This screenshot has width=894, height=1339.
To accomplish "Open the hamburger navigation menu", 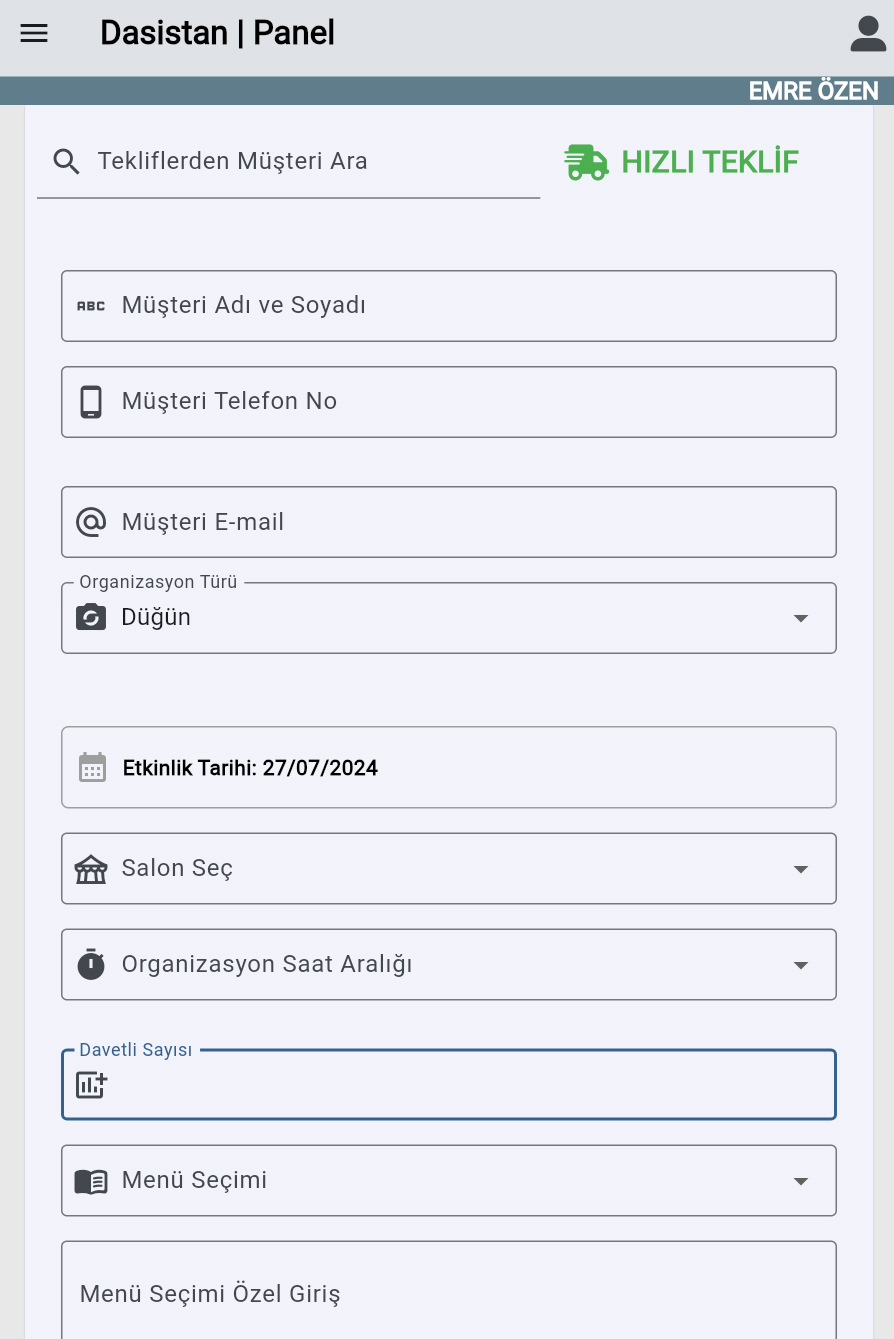I will tap(34, 33).
